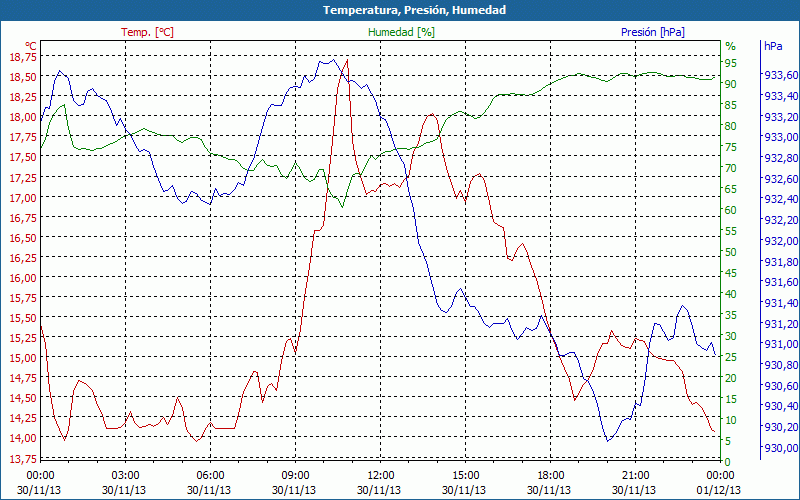
Task: Click the 931,40 pressure axis value
Action: coord(781,303)
